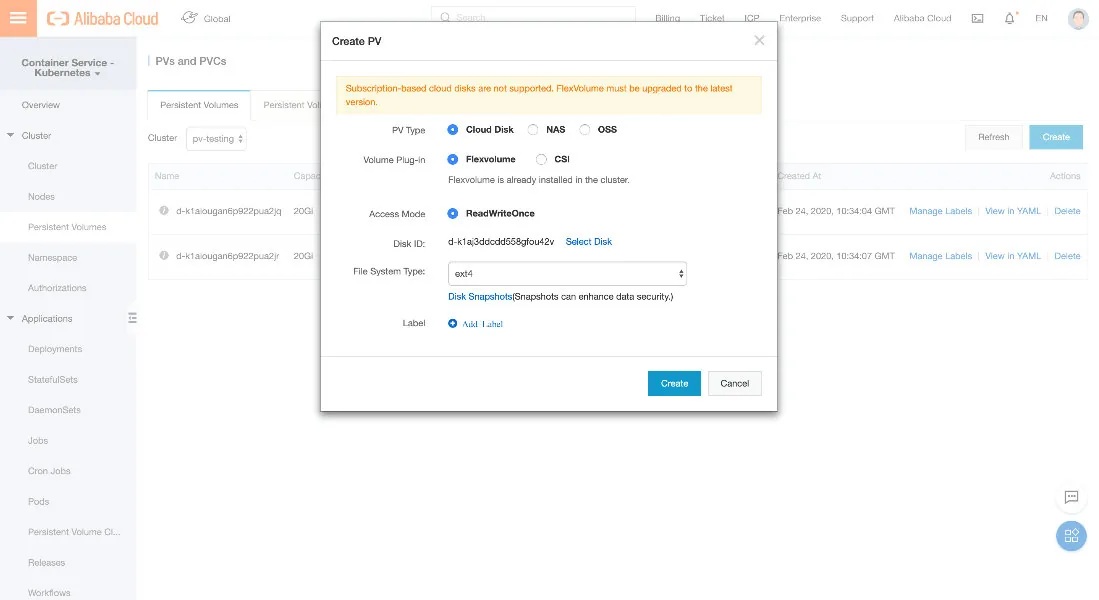The height and width of the screenshot is (600, 1099).
Task: Delete the volume created at 10:34:07
Action: click(1067, 256)
